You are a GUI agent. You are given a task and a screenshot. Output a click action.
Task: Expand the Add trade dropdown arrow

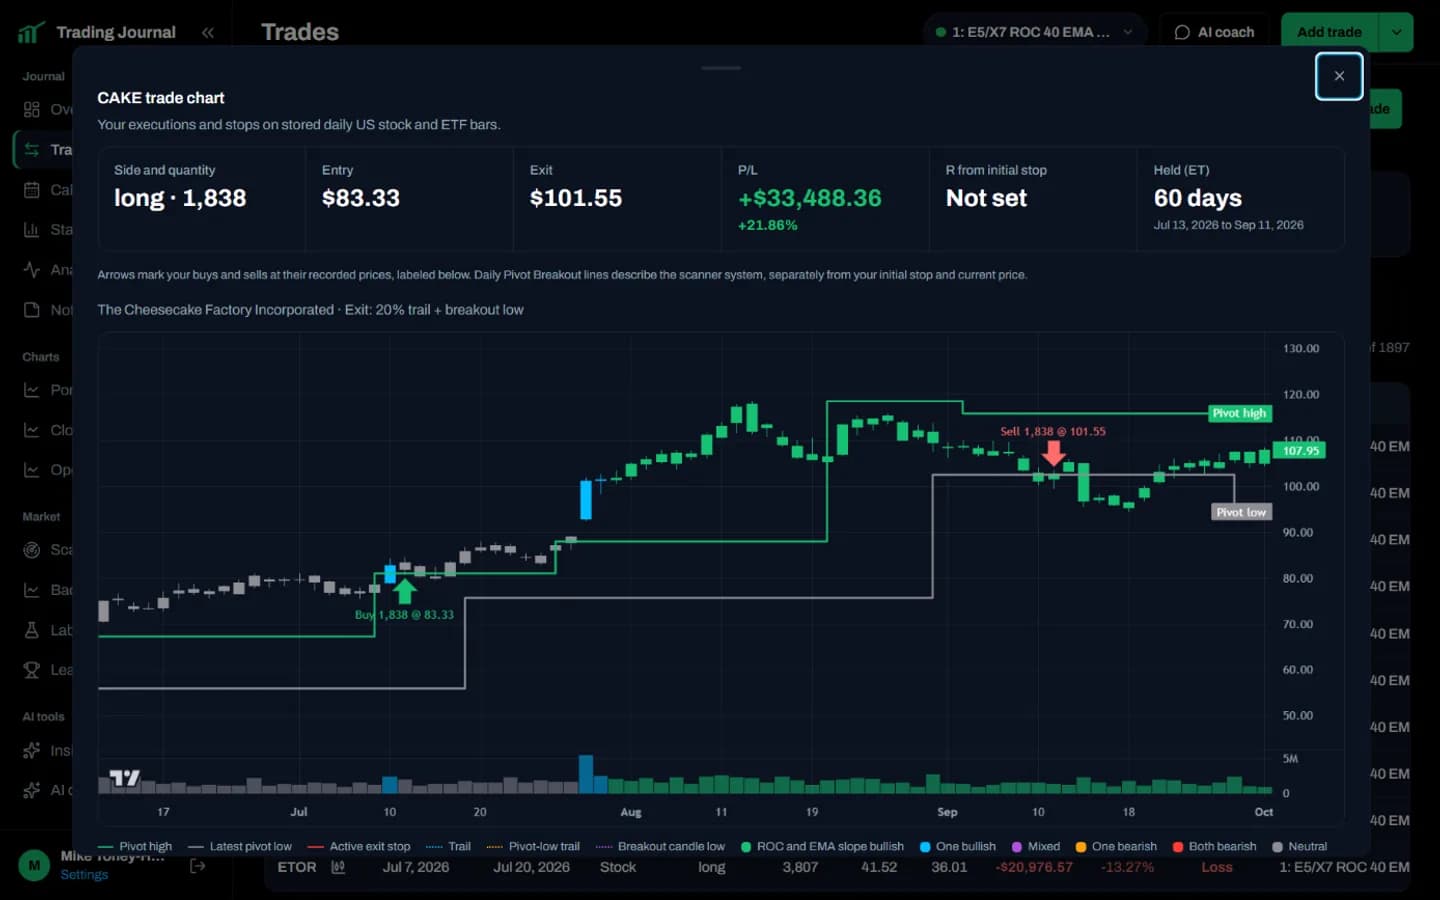click(1396, 32)
